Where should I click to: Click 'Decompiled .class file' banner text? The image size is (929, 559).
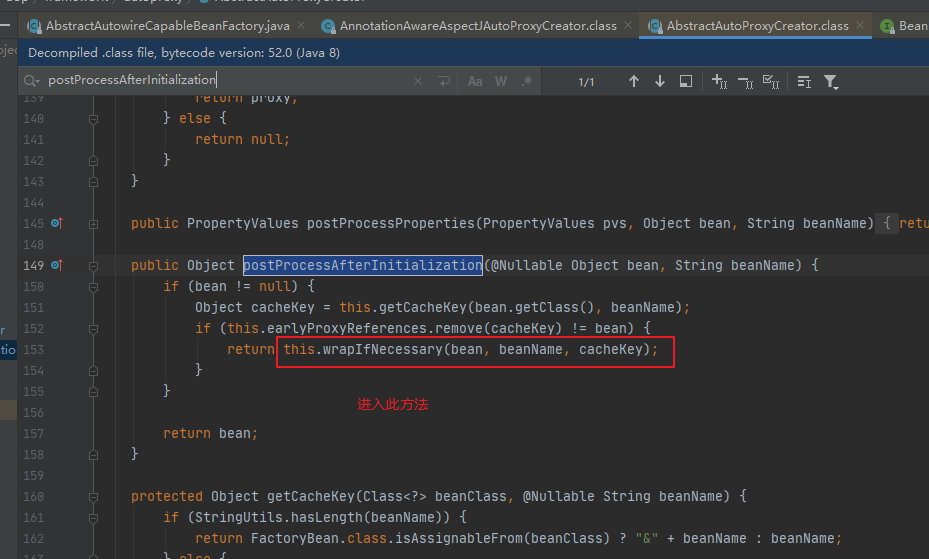coord(184,53)
